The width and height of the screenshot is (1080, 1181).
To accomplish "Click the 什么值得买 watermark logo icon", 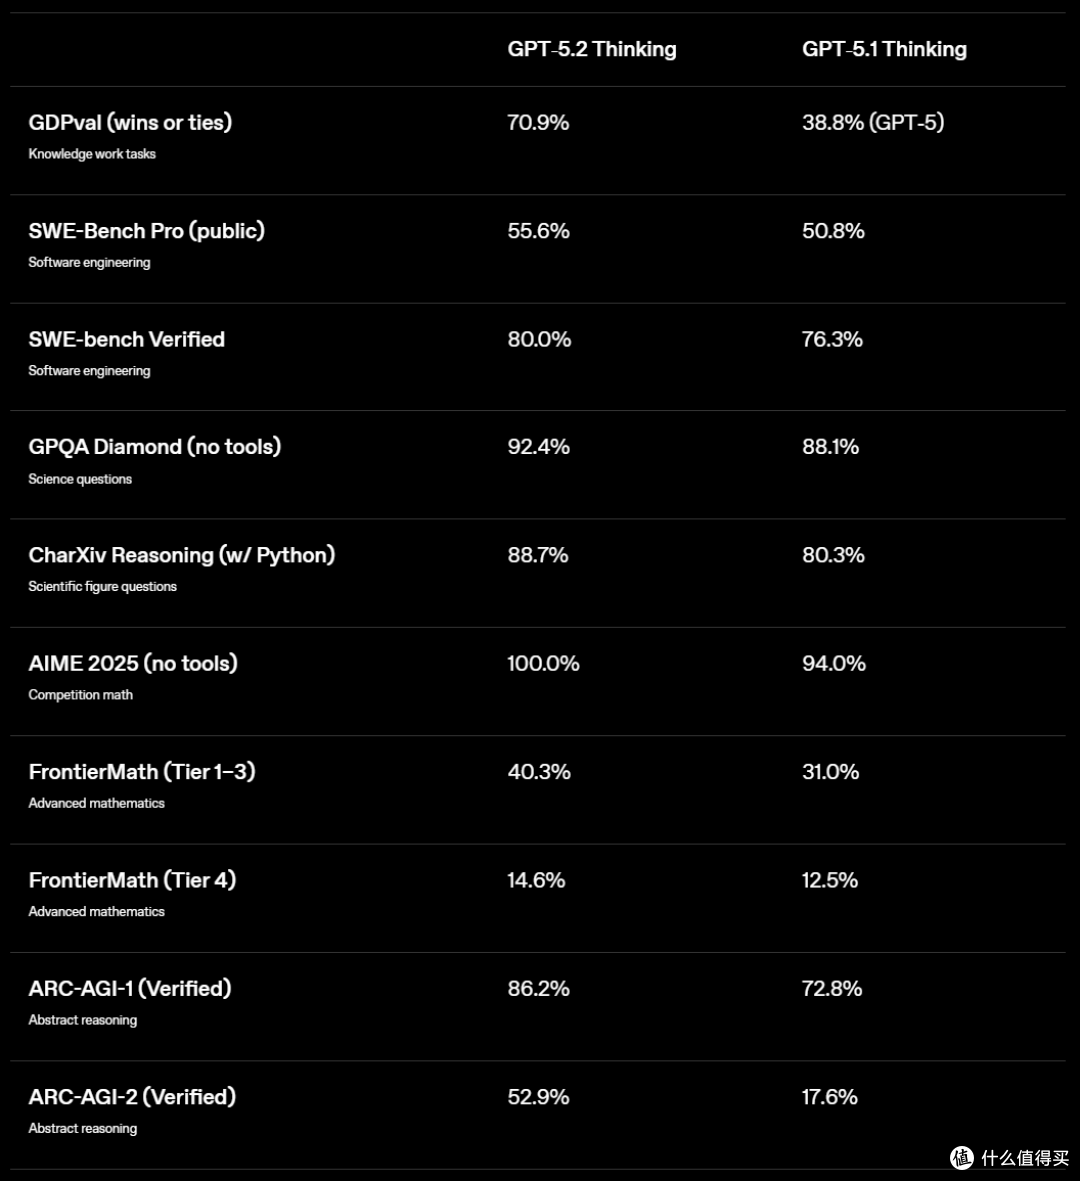I will point(962,1158).
